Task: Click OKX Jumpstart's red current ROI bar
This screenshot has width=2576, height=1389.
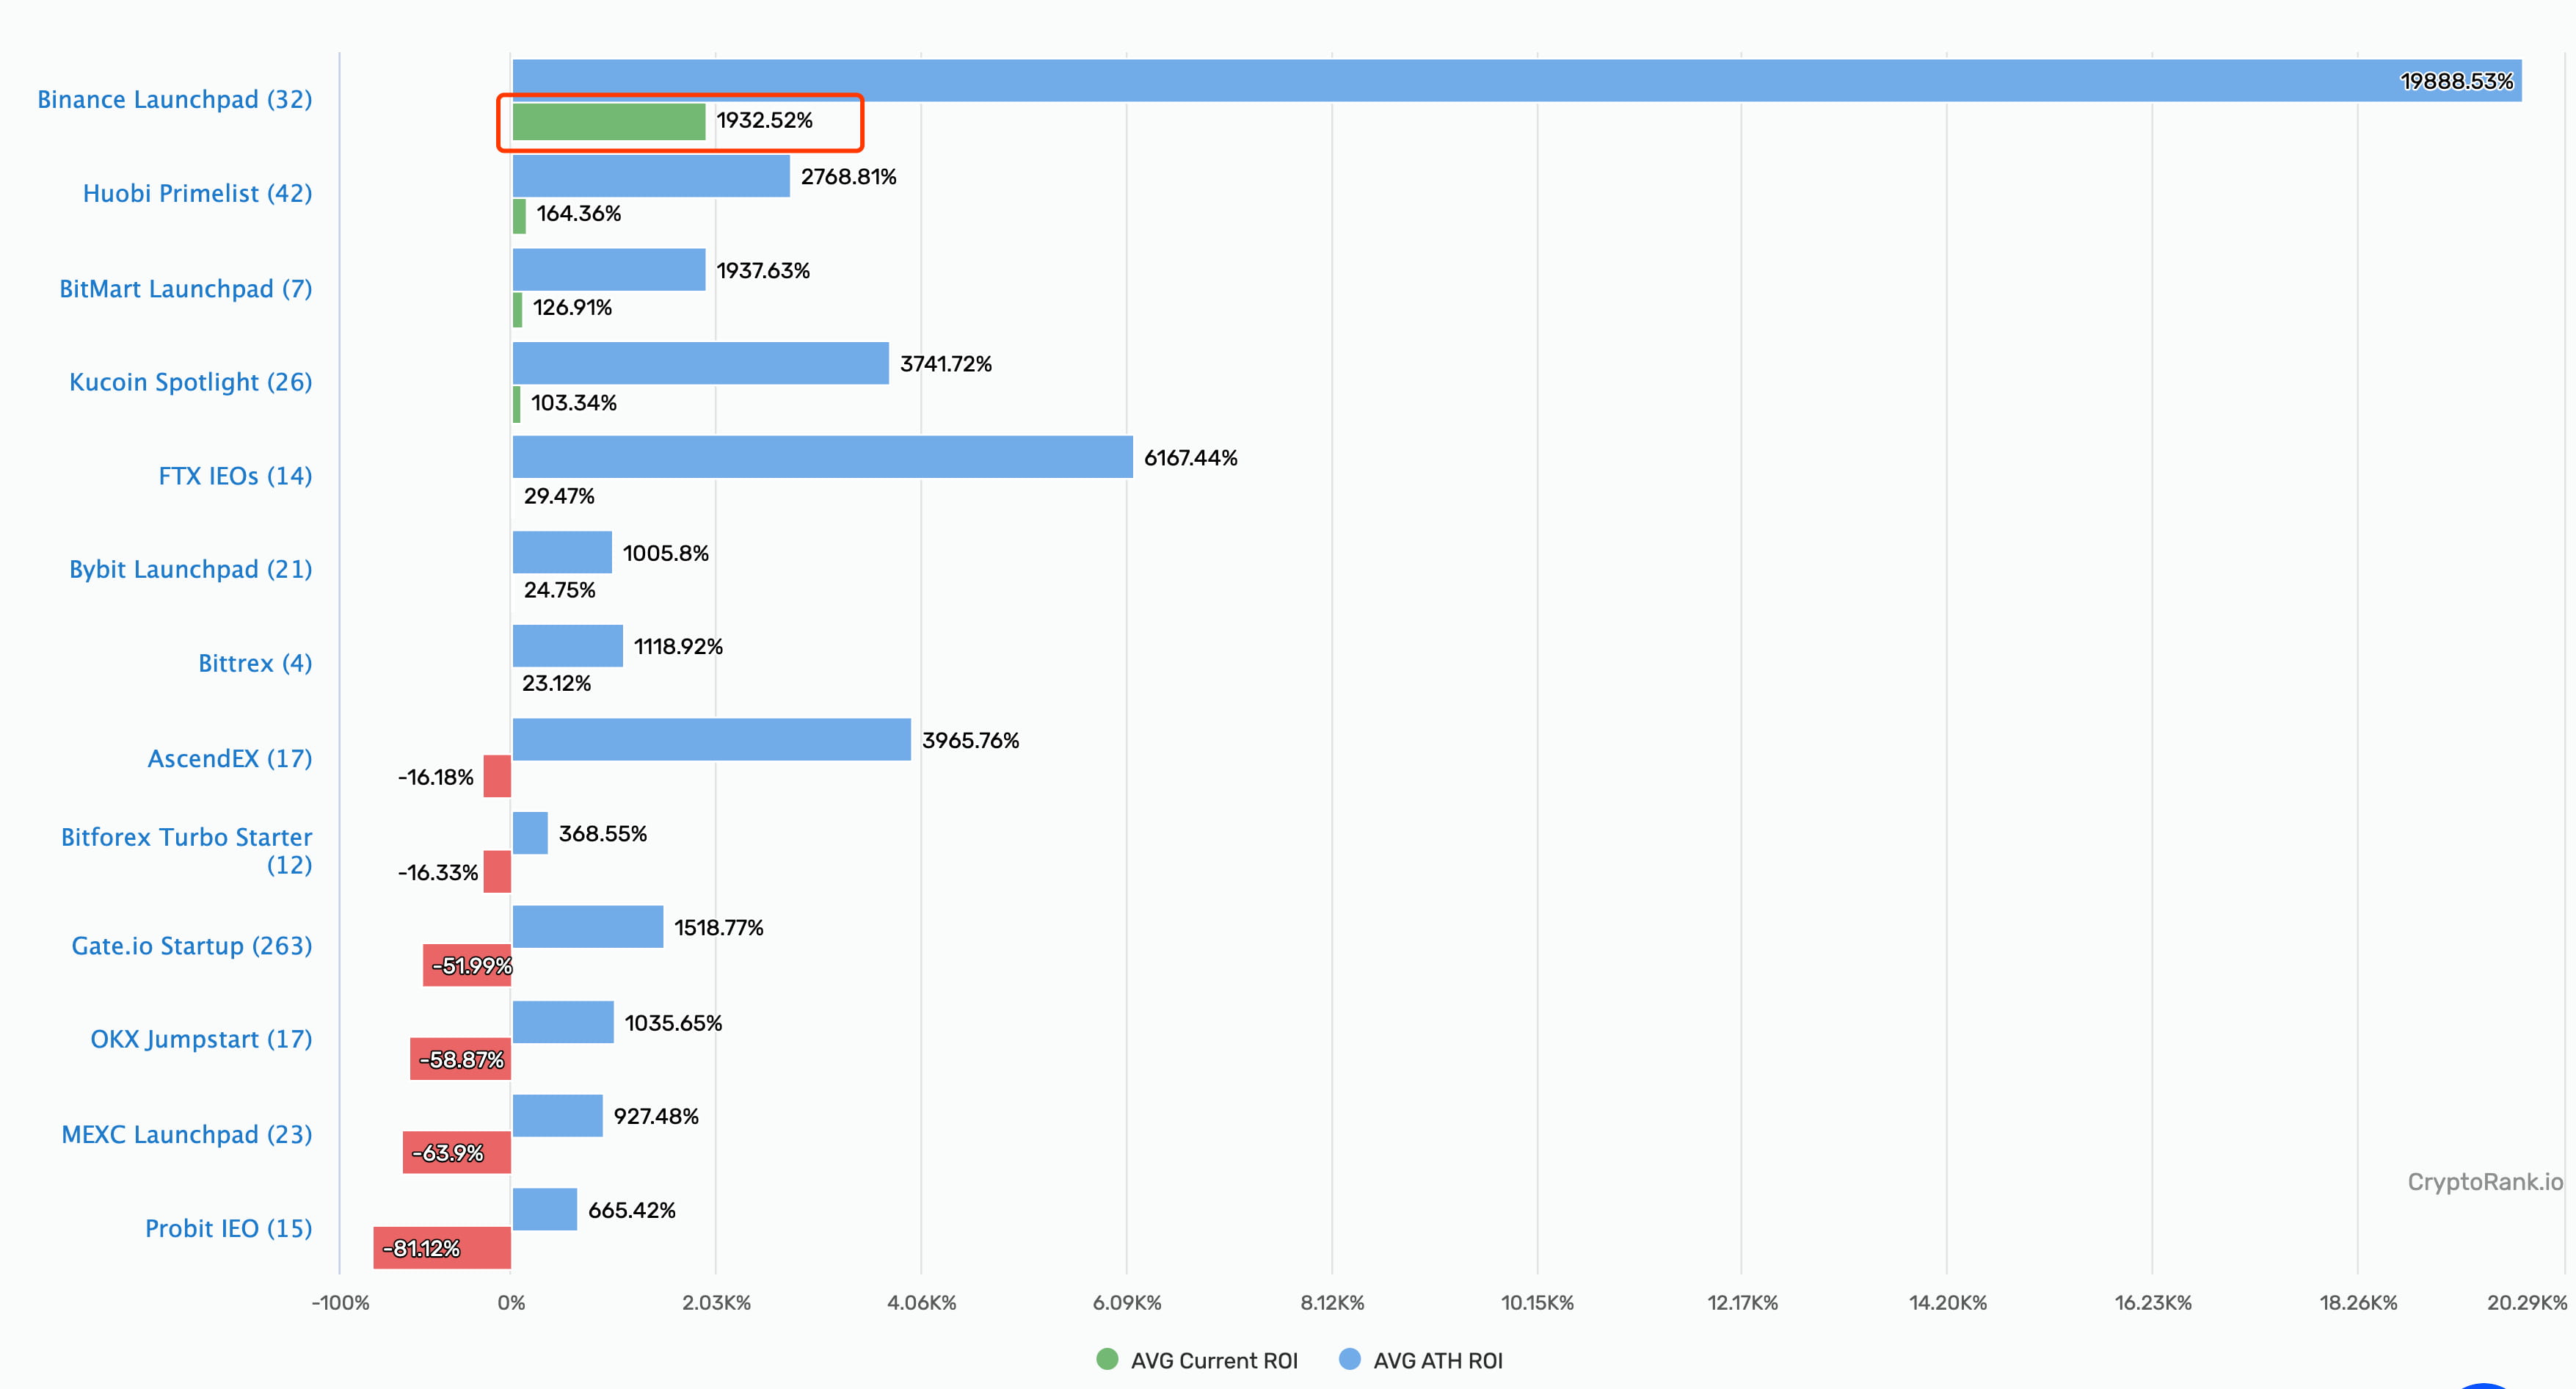Action: click(x=460, y=1059)
